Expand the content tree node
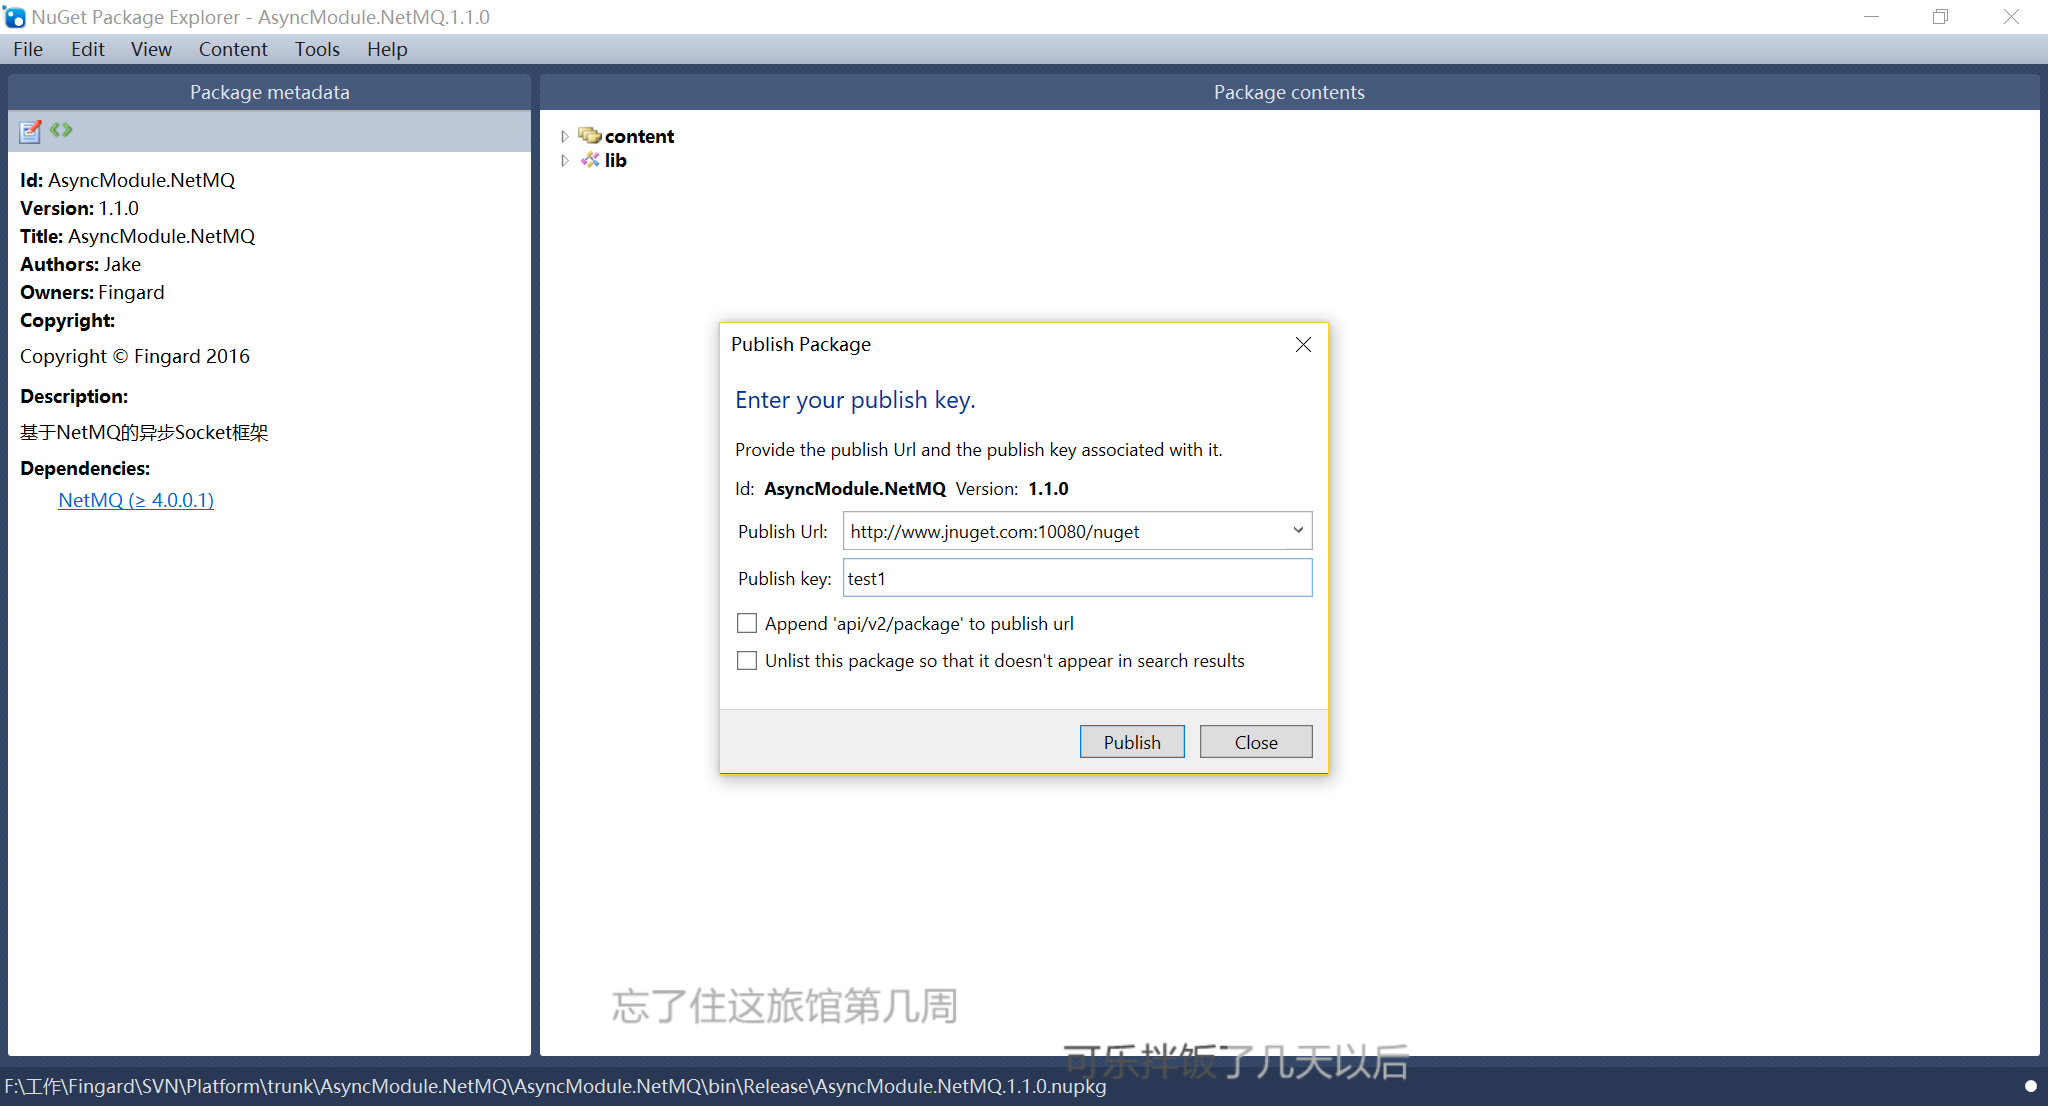 click(x=564, y=136)
